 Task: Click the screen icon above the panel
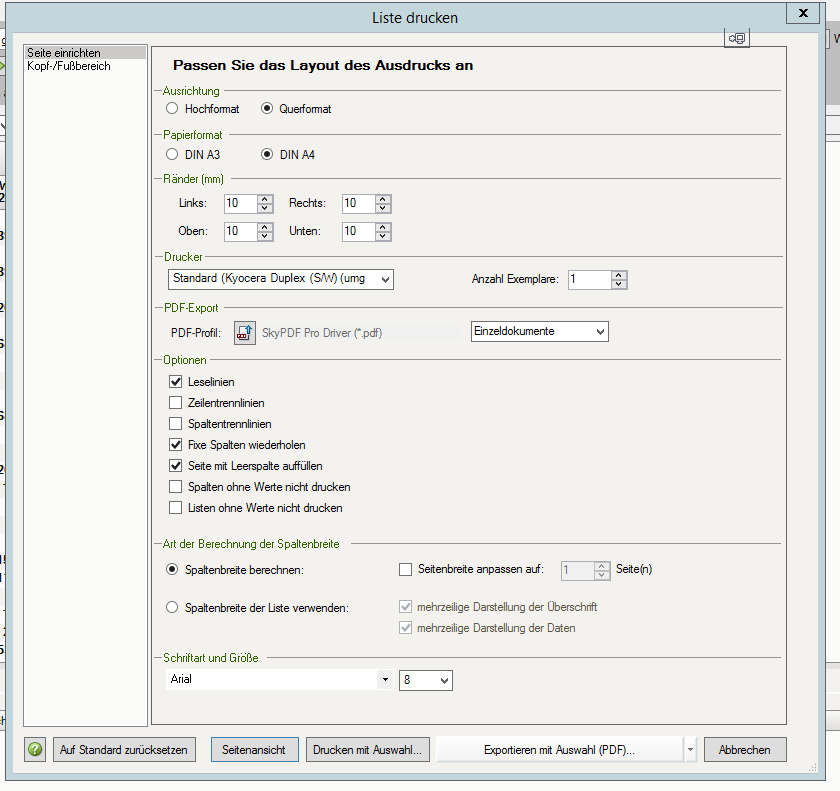pyautogui.click(x=737, y=38)
